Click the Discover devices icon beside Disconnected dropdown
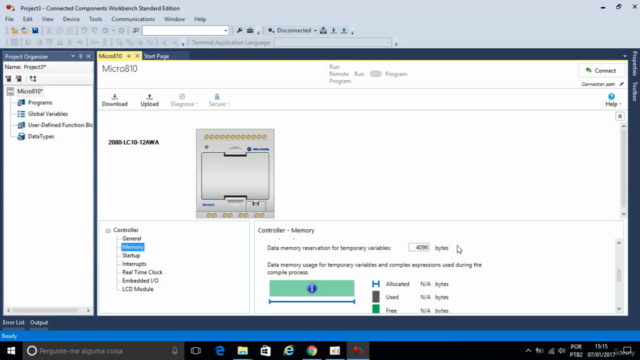This screenshot has width=640, height=360. 323,31
